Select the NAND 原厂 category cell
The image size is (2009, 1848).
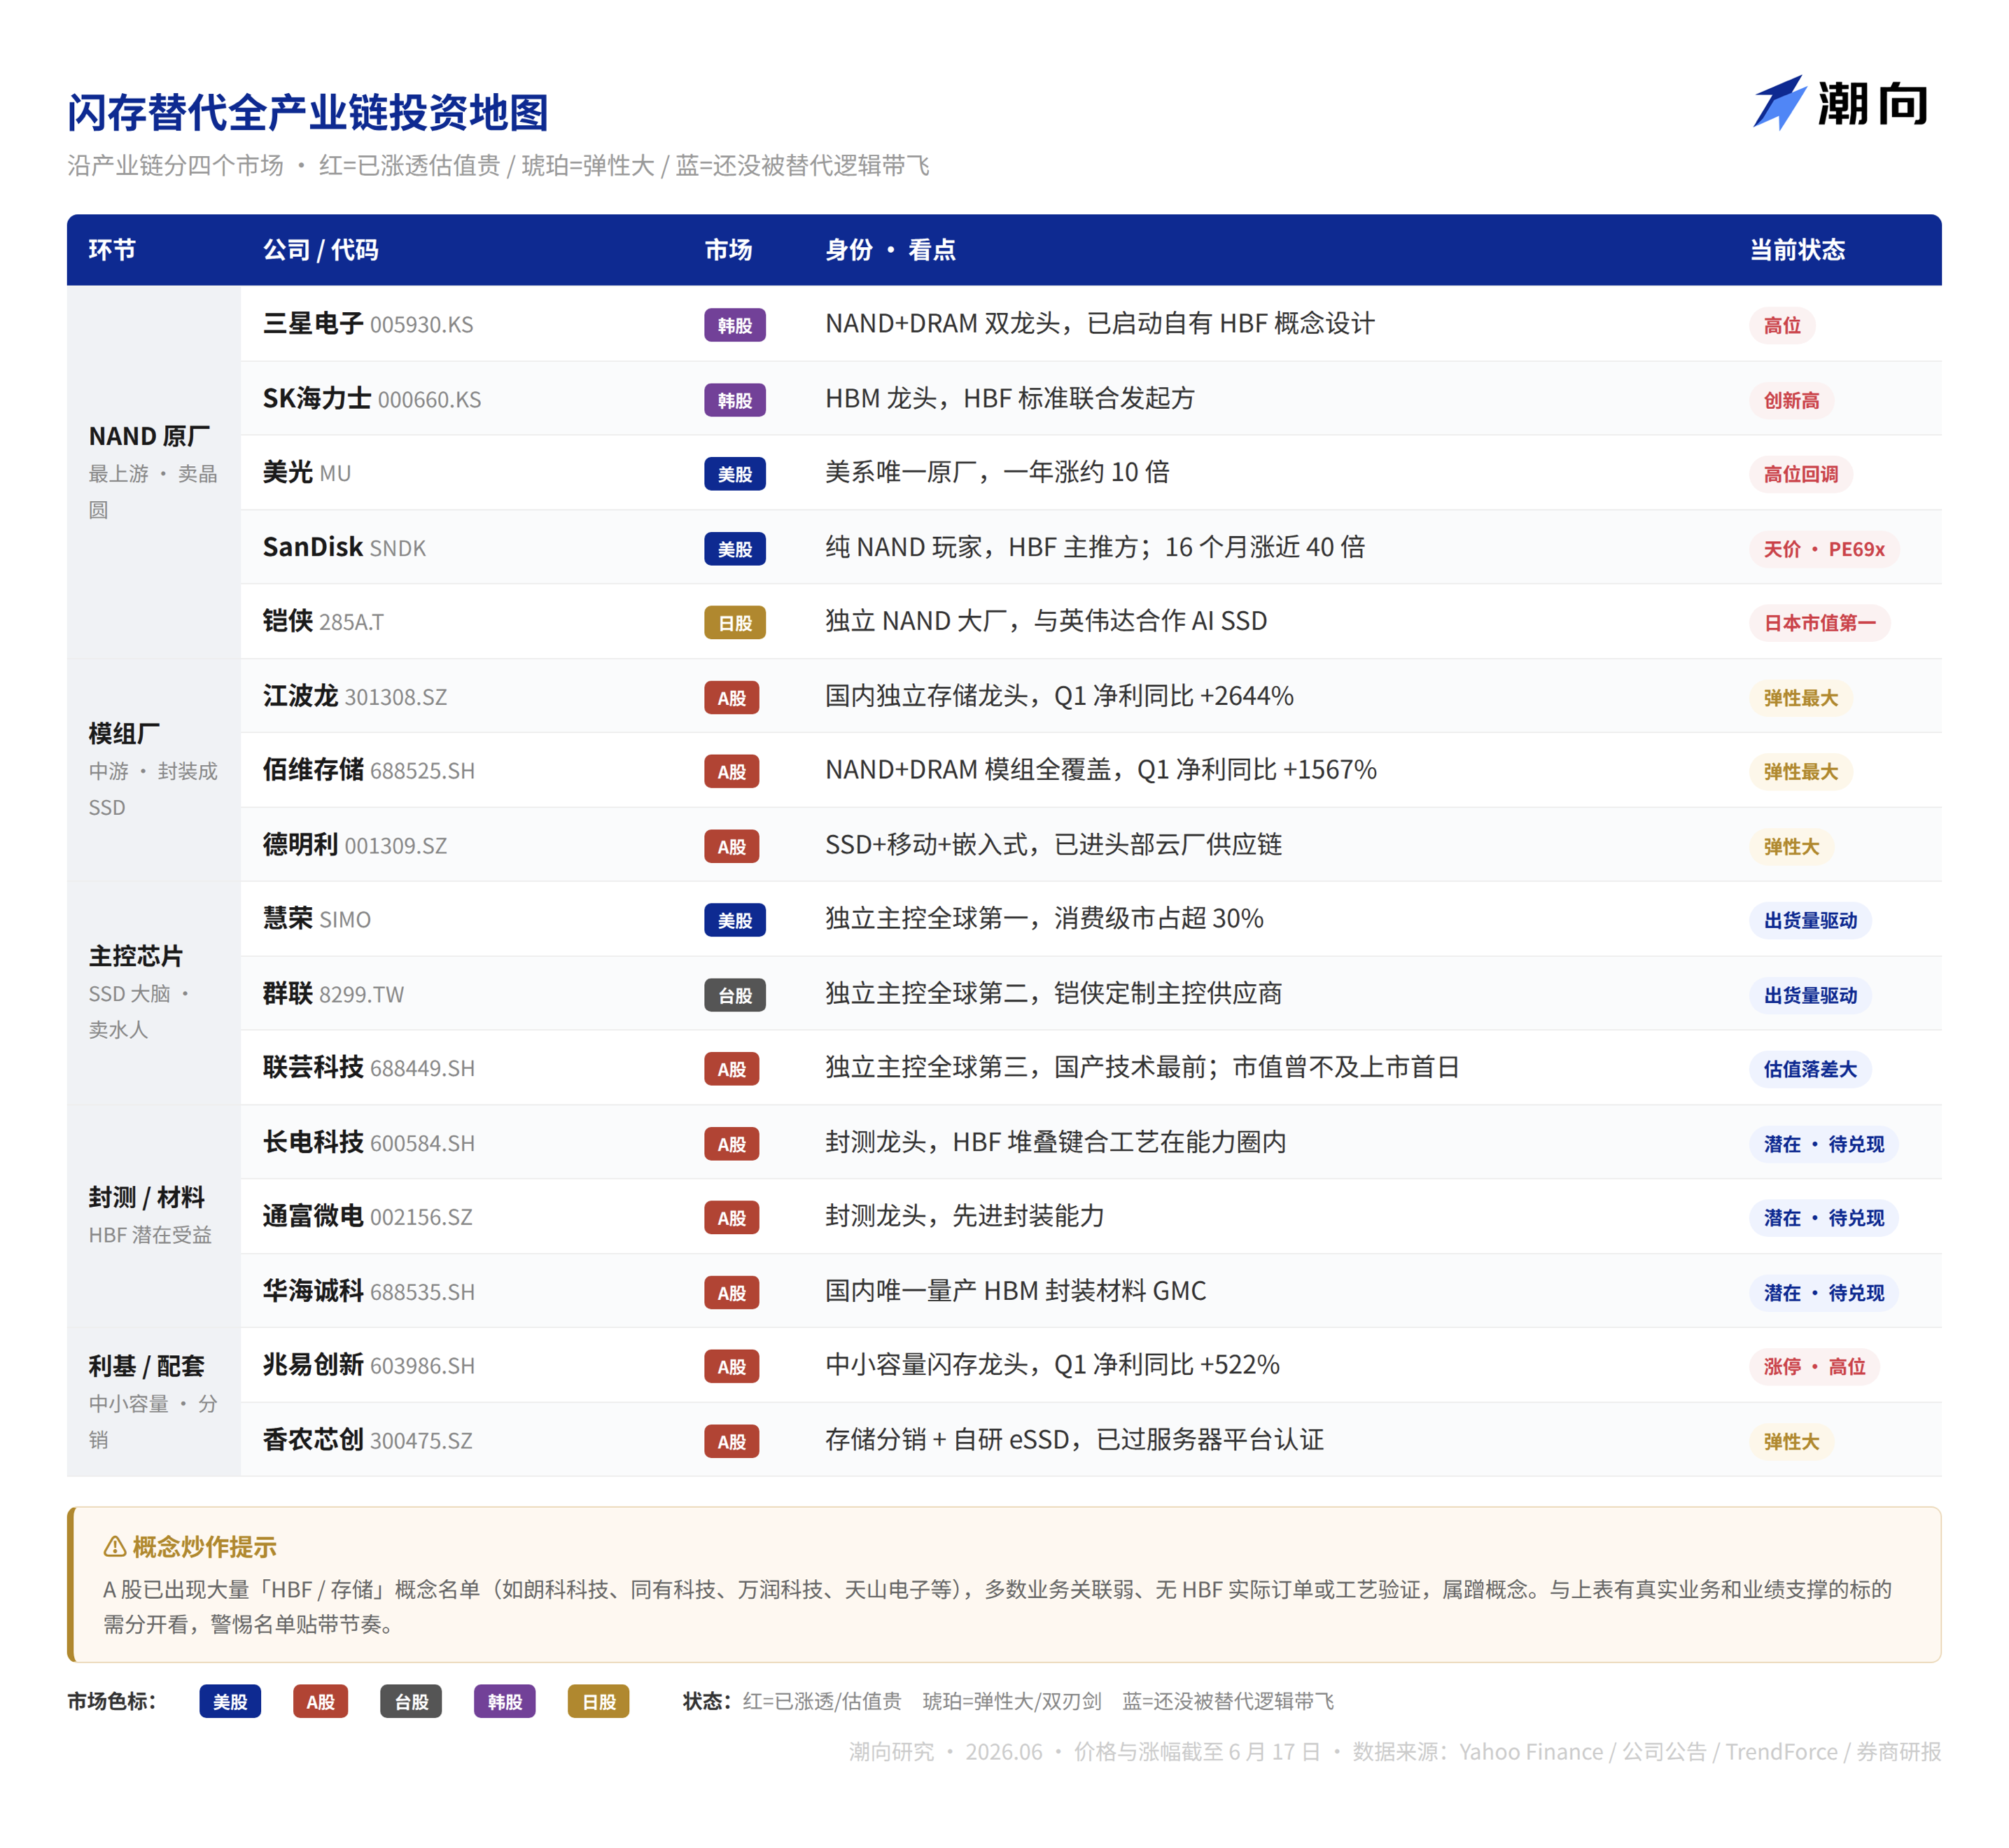pos(154,472)
